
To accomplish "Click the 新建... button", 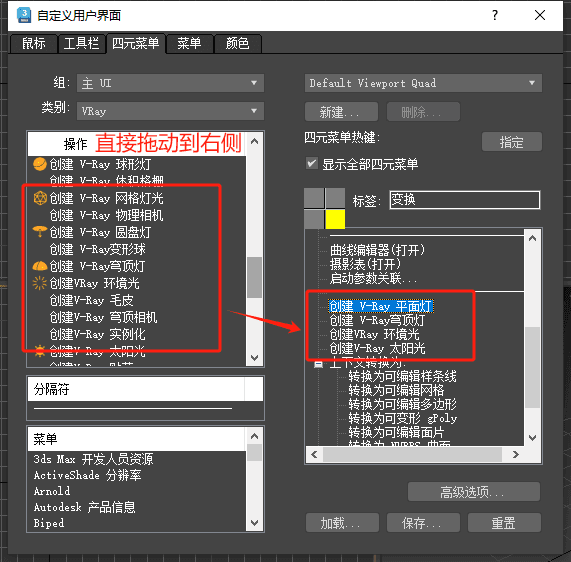I will [x=341, y=111].
